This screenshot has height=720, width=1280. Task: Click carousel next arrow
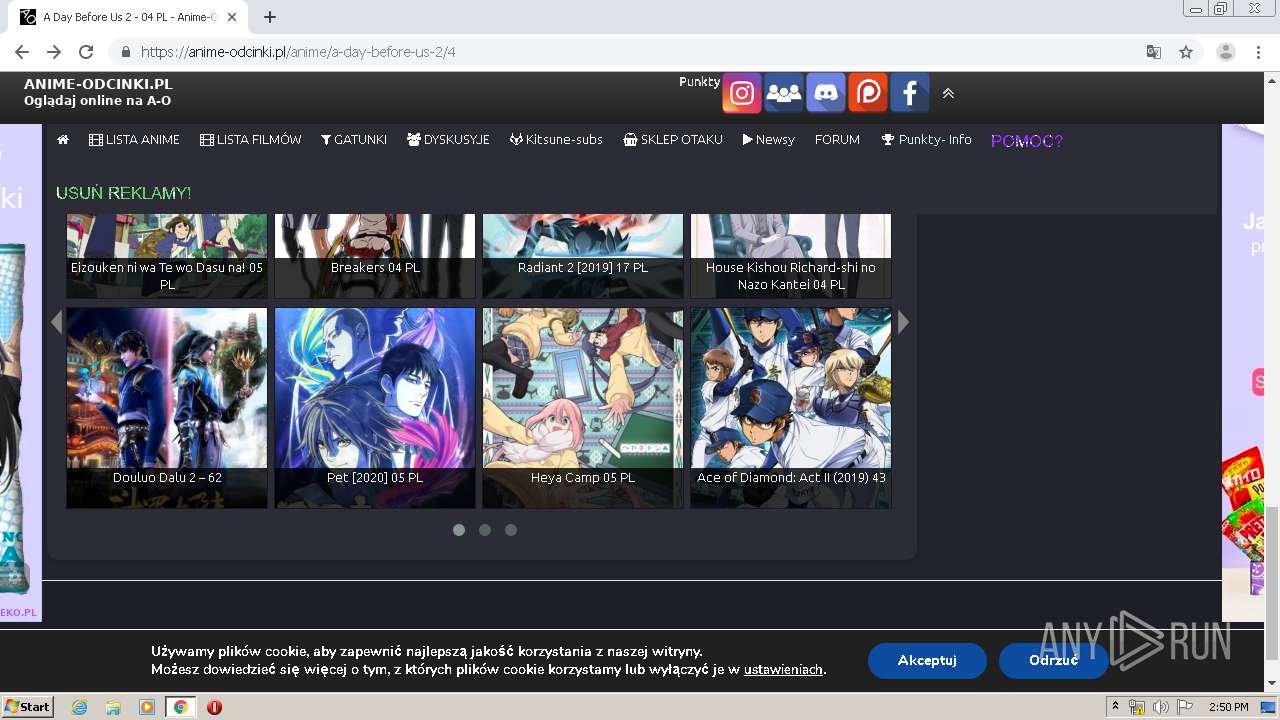point(903,322)
